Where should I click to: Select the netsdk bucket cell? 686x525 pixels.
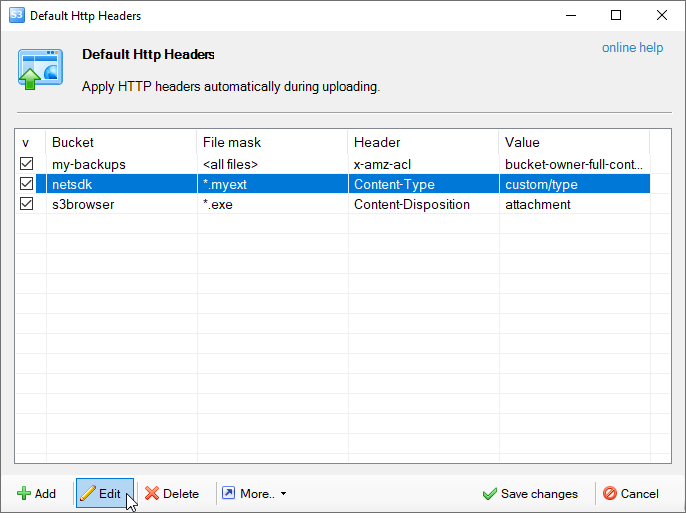[121, 184]
